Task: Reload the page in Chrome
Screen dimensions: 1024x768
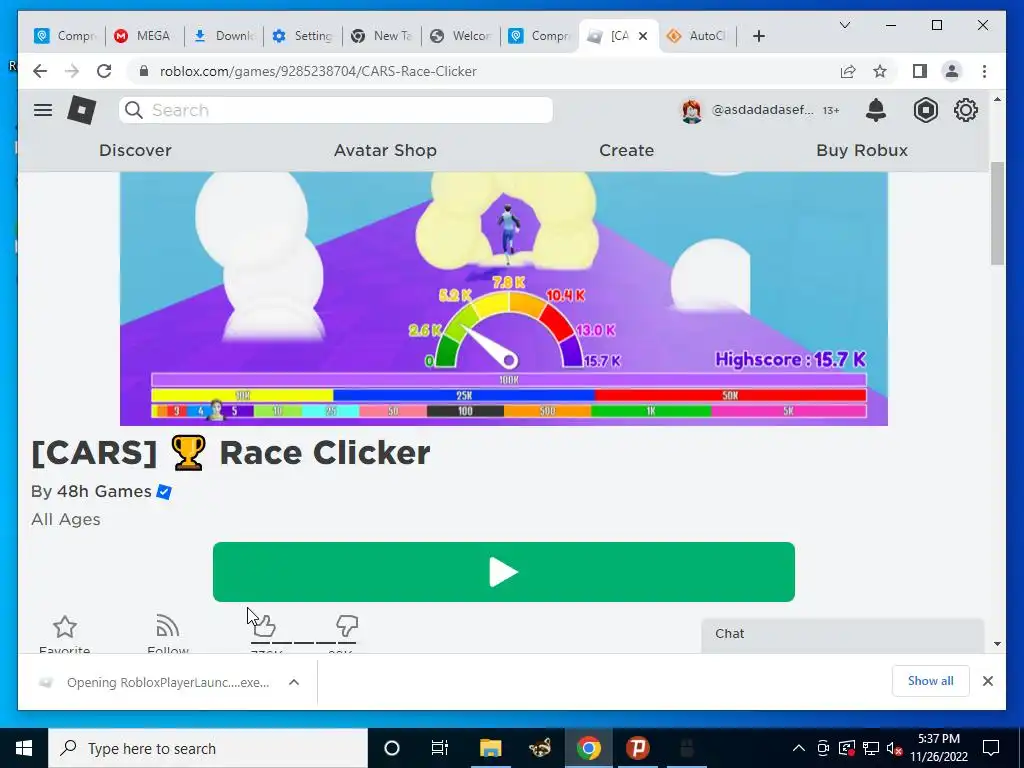Action: point(104,71)
